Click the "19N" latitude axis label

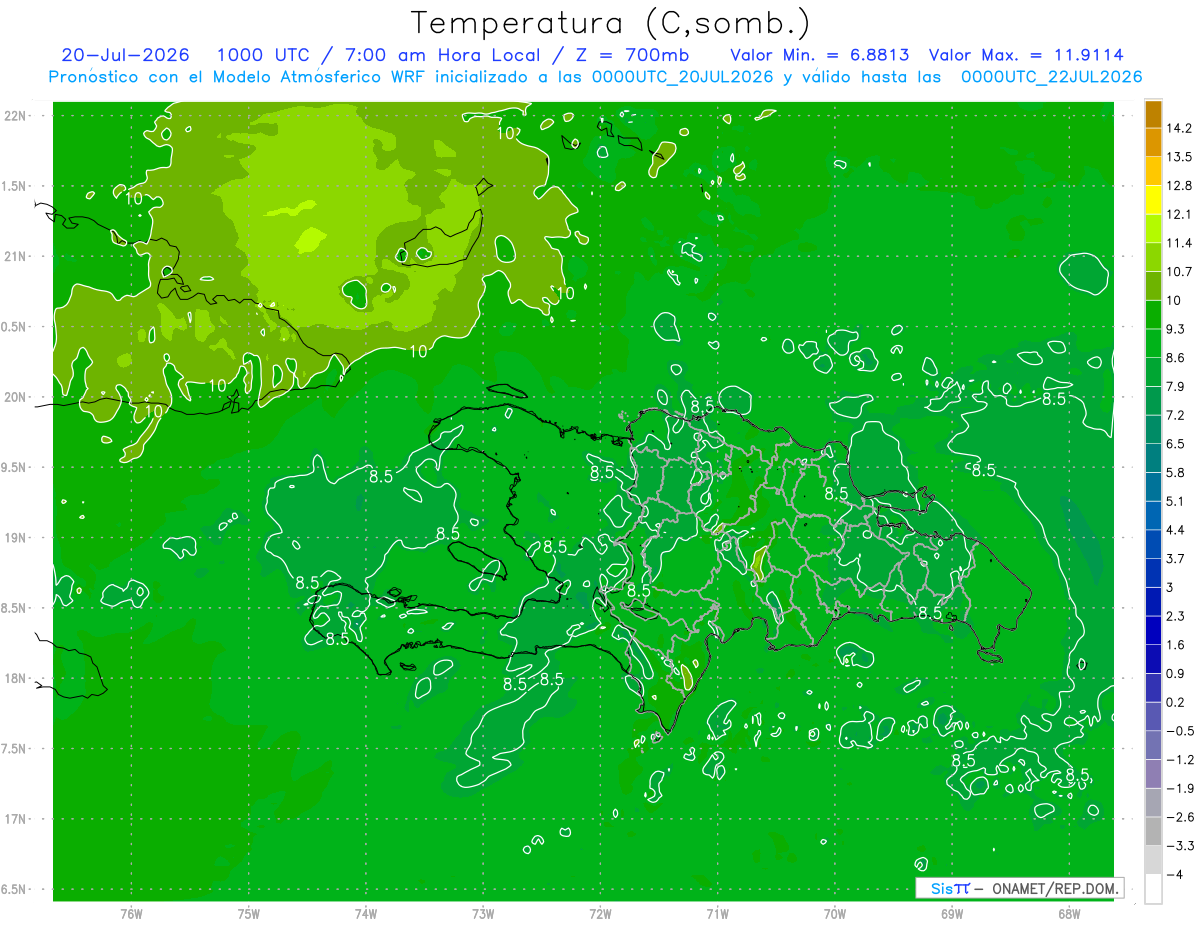click(x=14, y=538)
